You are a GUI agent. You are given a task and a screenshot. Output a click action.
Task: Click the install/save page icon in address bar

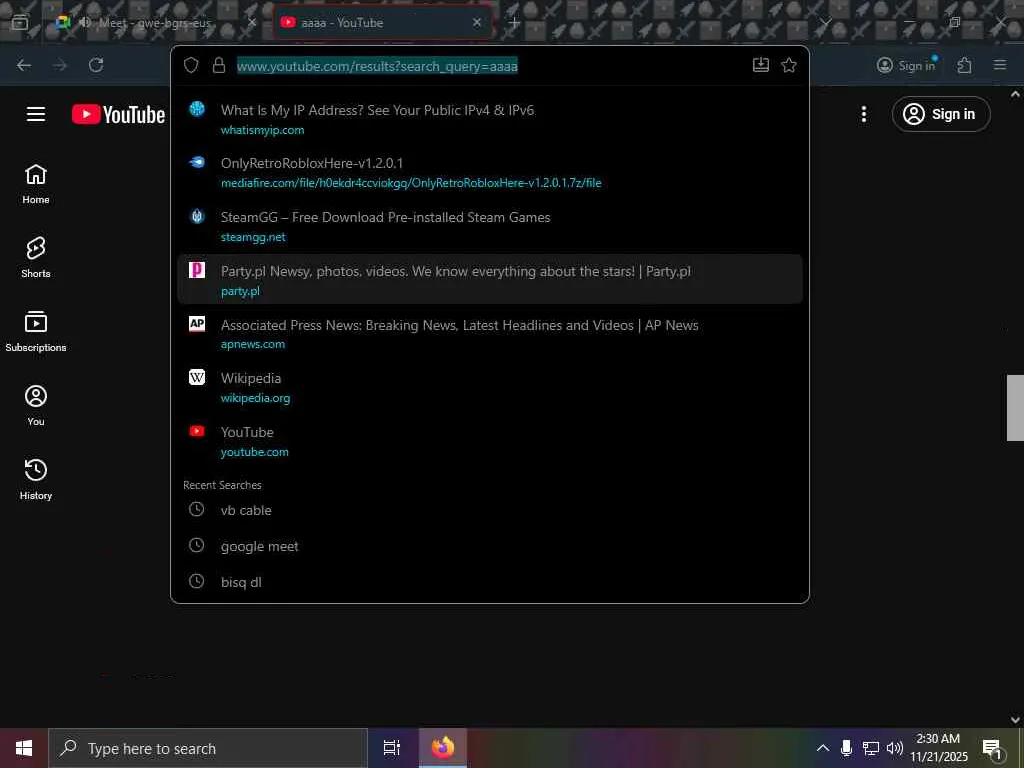click(761, 65)
